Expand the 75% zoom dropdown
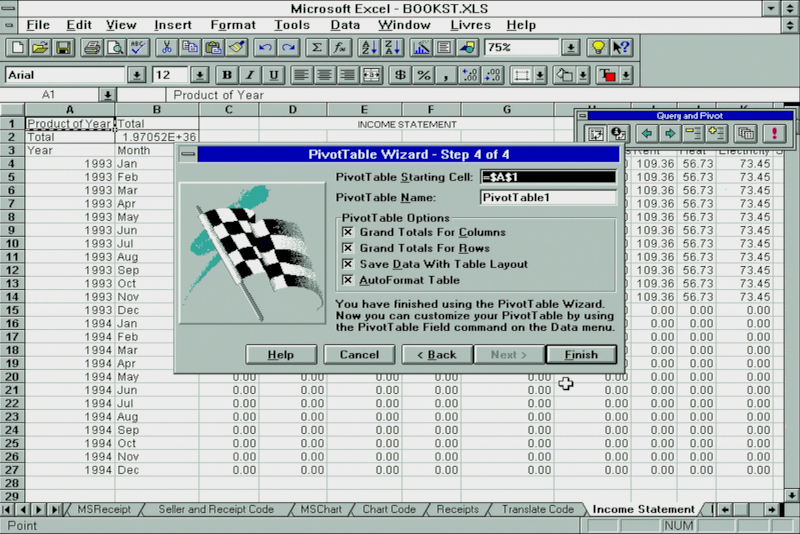This screenshot has width=800, height=534. [x=570, y=47]
